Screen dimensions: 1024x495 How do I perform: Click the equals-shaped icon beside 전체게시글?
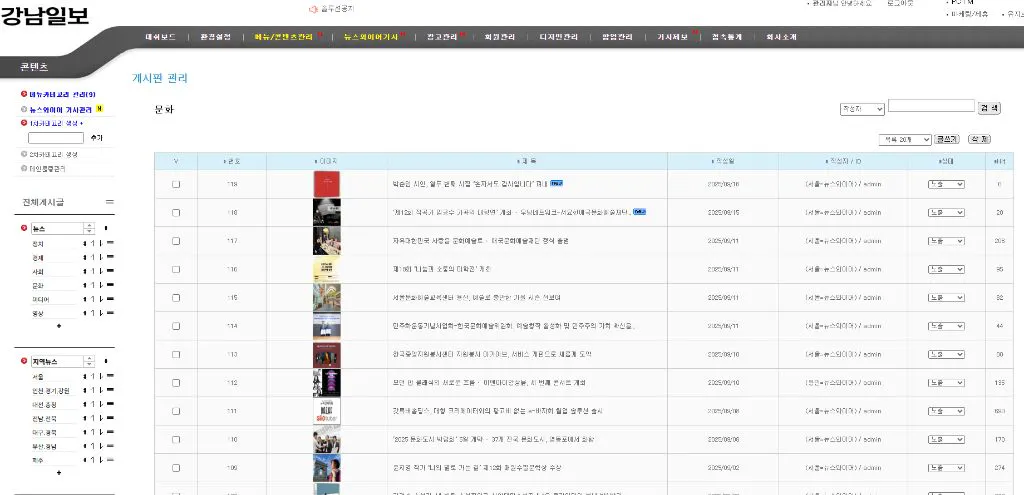click(110, 202)
